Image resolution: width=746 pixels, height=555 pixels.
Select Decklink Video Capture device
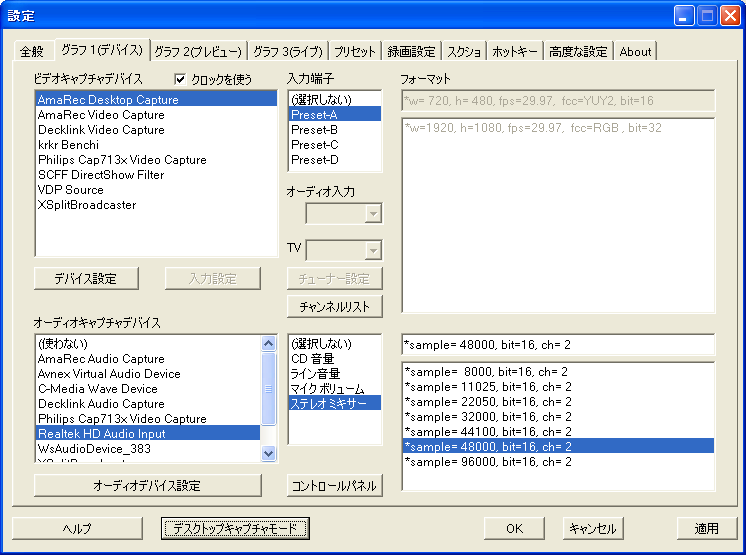pyautogui.click(x=157, y=130)
